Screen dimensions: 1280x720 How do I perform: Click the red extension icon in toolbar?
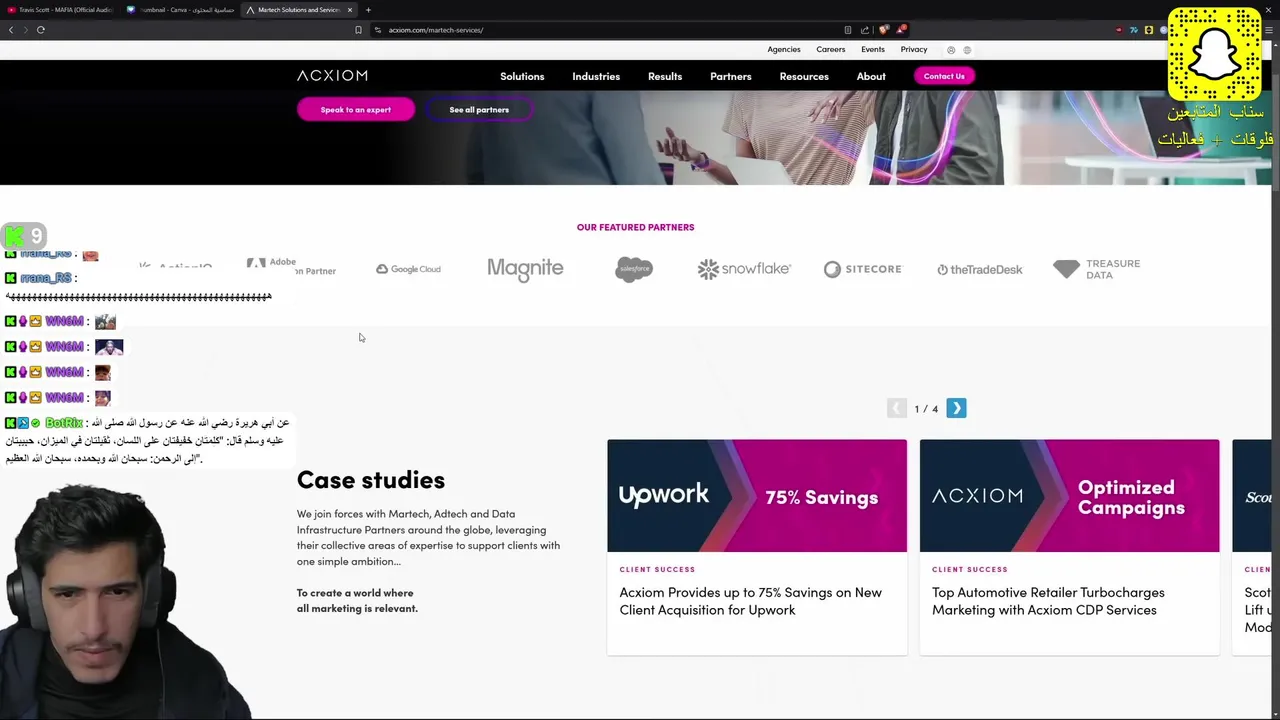1118,30
